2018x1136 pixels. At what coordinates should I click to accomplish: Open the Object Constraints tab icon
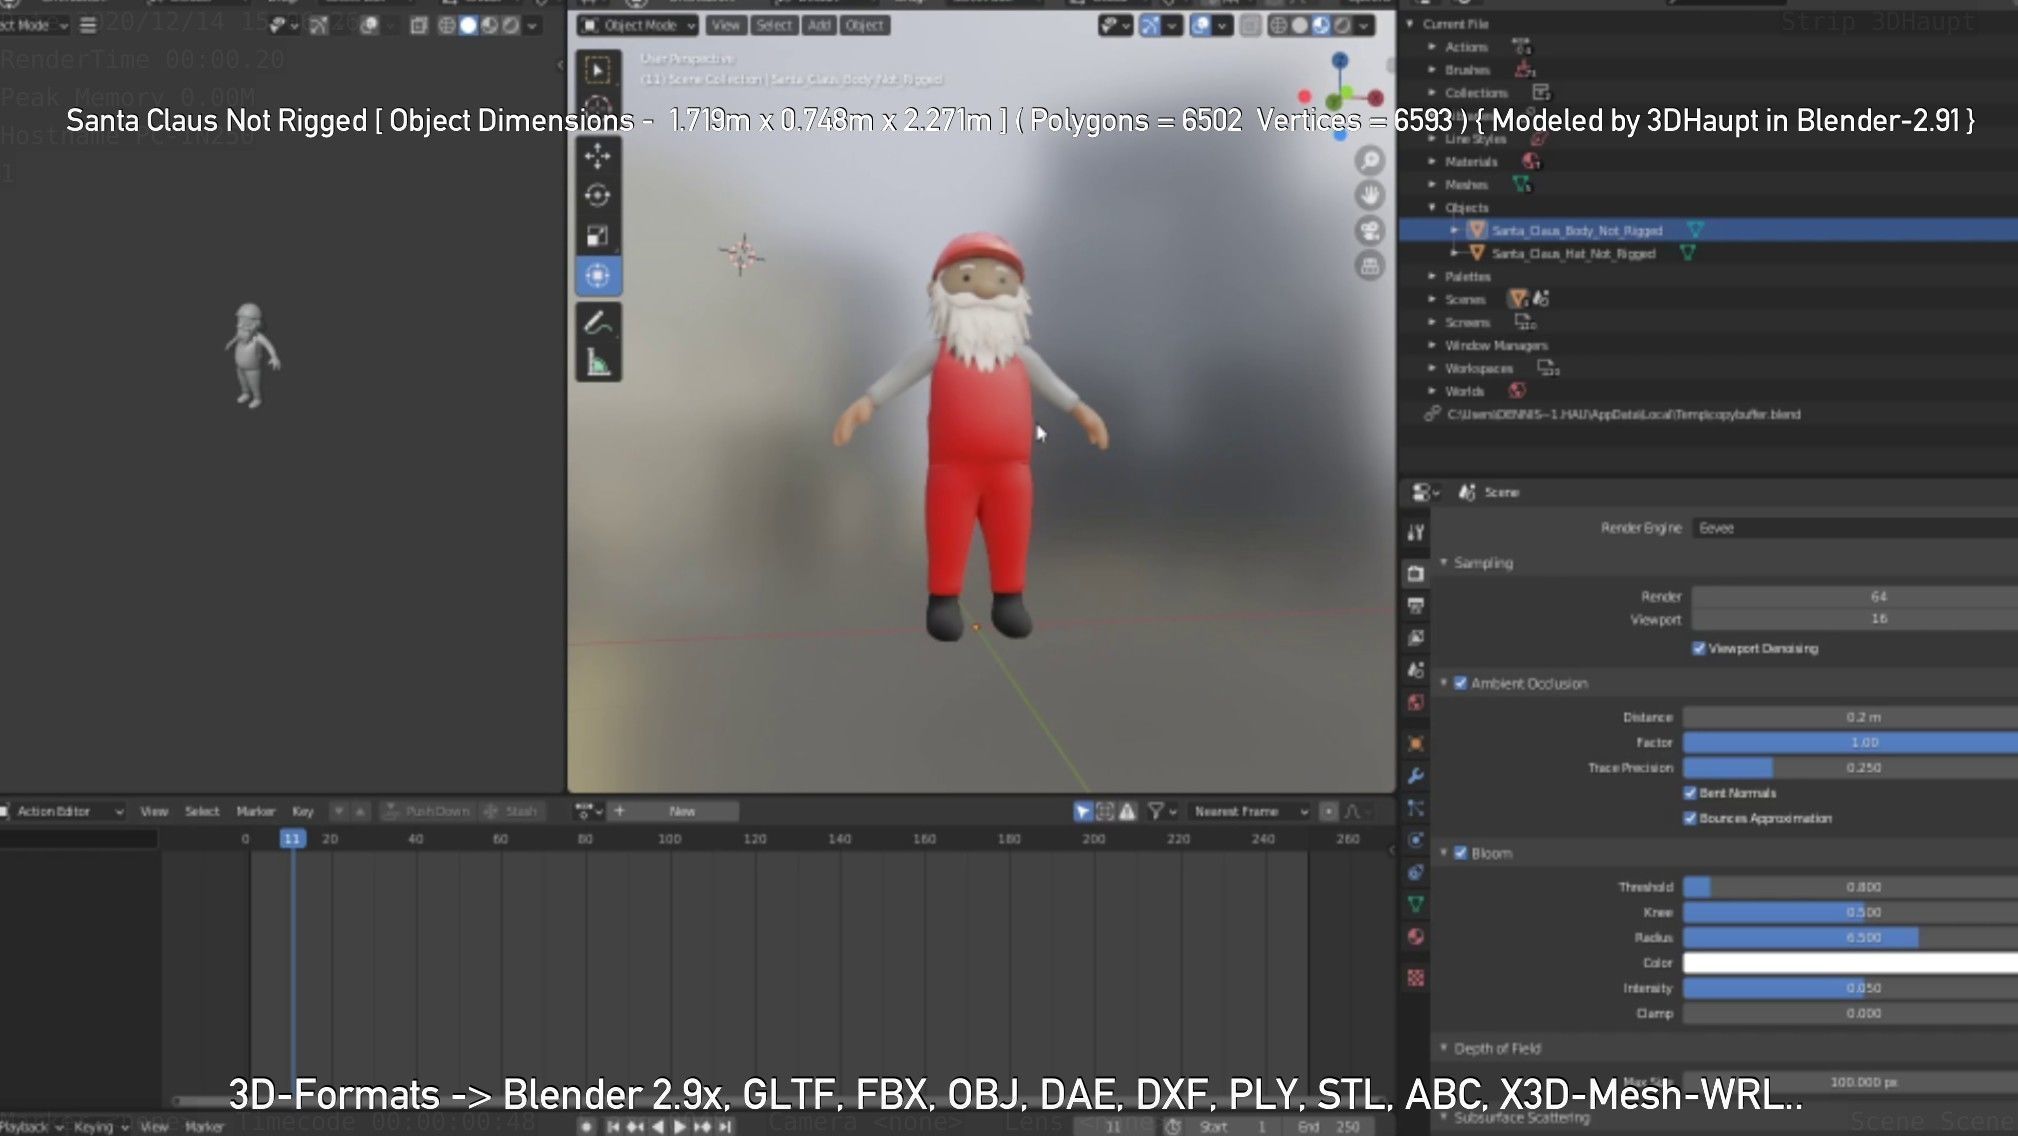tap(1416, 872)
